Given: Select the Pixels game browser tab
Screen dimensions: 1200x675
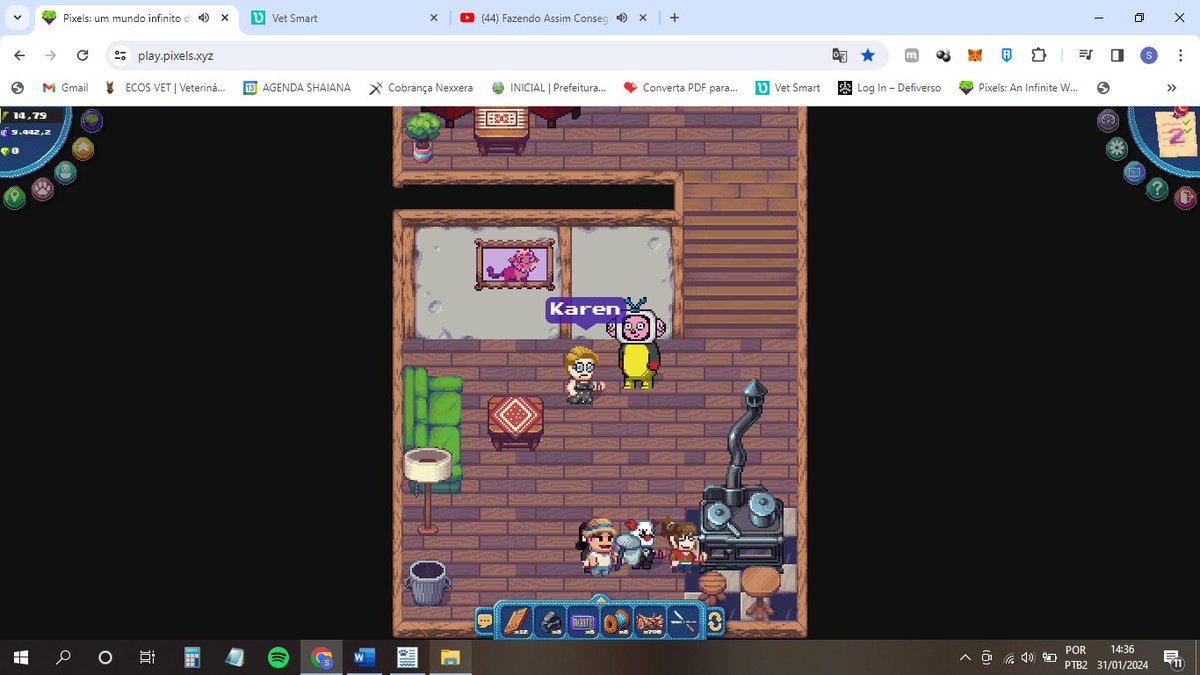Looking at the screenshot, I should (x=136, y=18).
